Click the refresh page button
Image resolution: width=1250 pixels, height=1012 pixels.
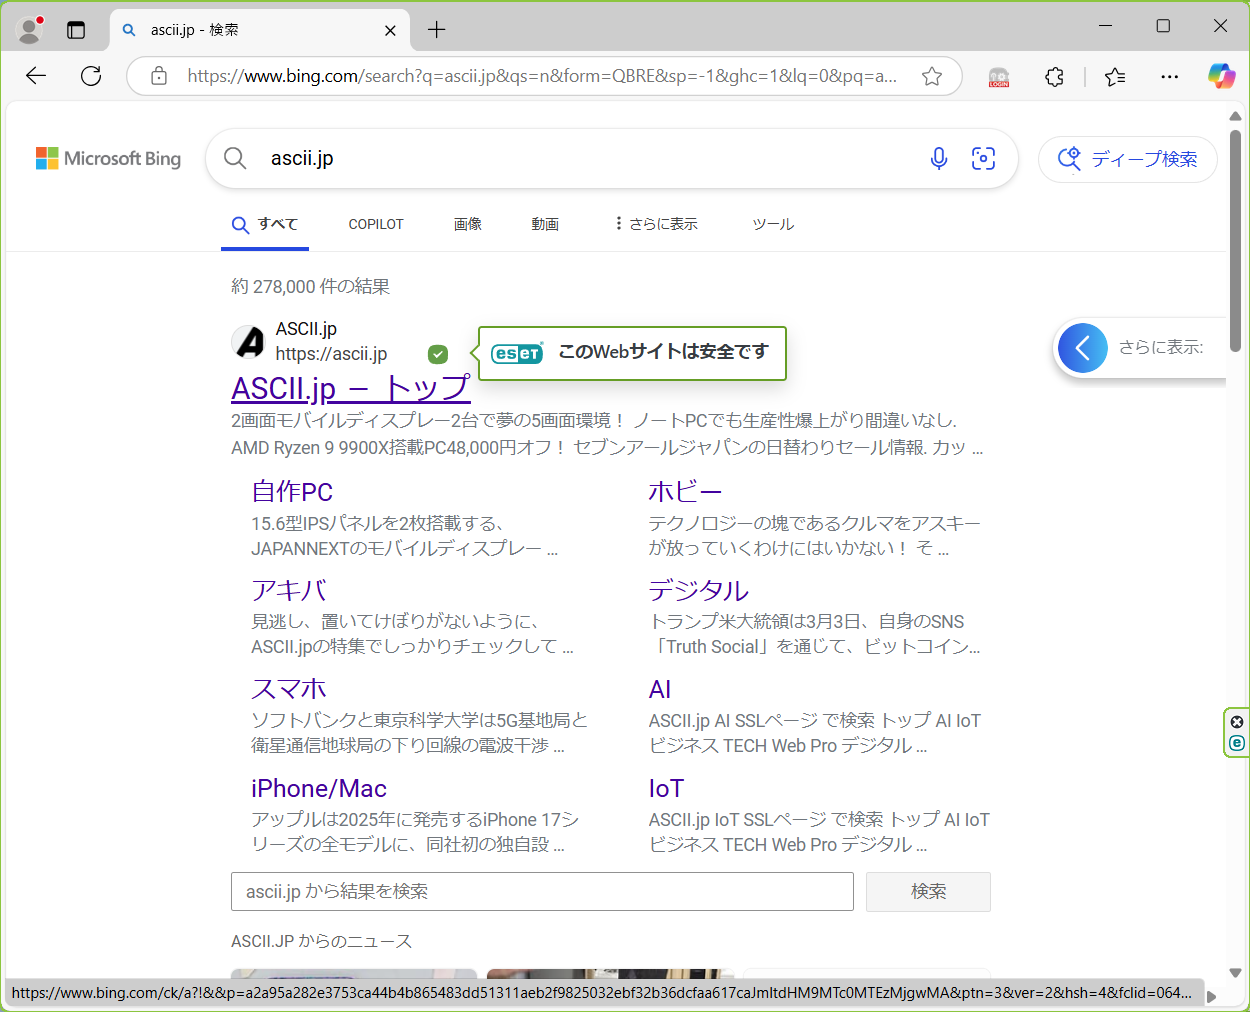[x=91, y=76]
